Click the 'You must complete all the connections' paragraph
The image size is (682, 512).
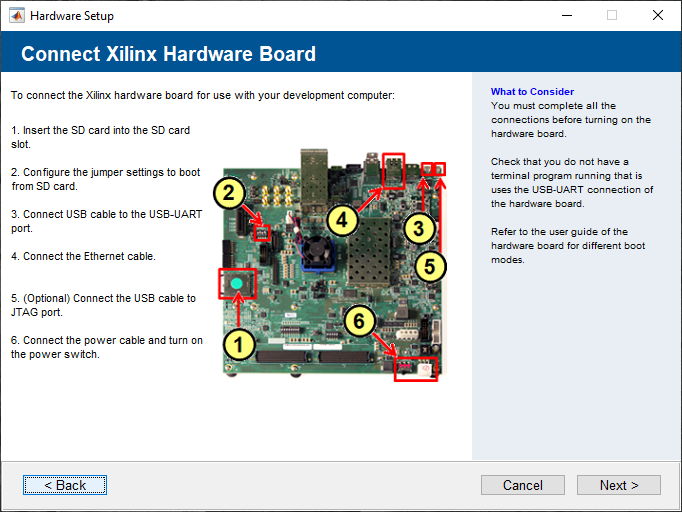(571, 120)
